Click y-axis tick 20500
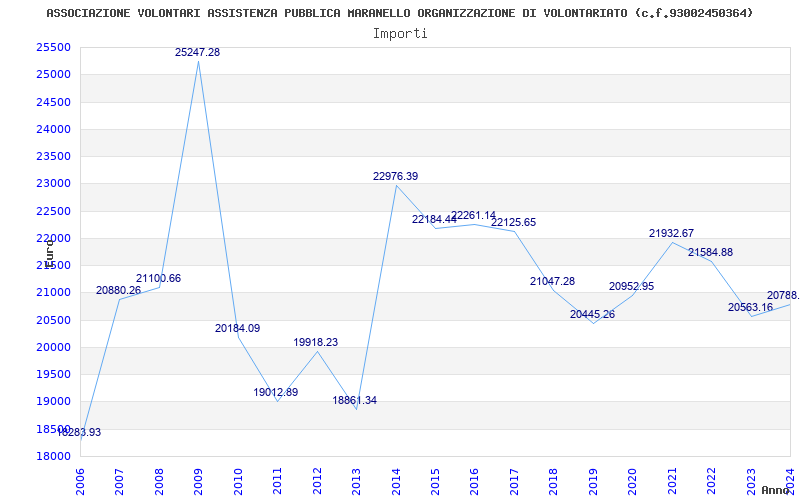The width and height of the screenshot is (800, 500). click(53, 320)
